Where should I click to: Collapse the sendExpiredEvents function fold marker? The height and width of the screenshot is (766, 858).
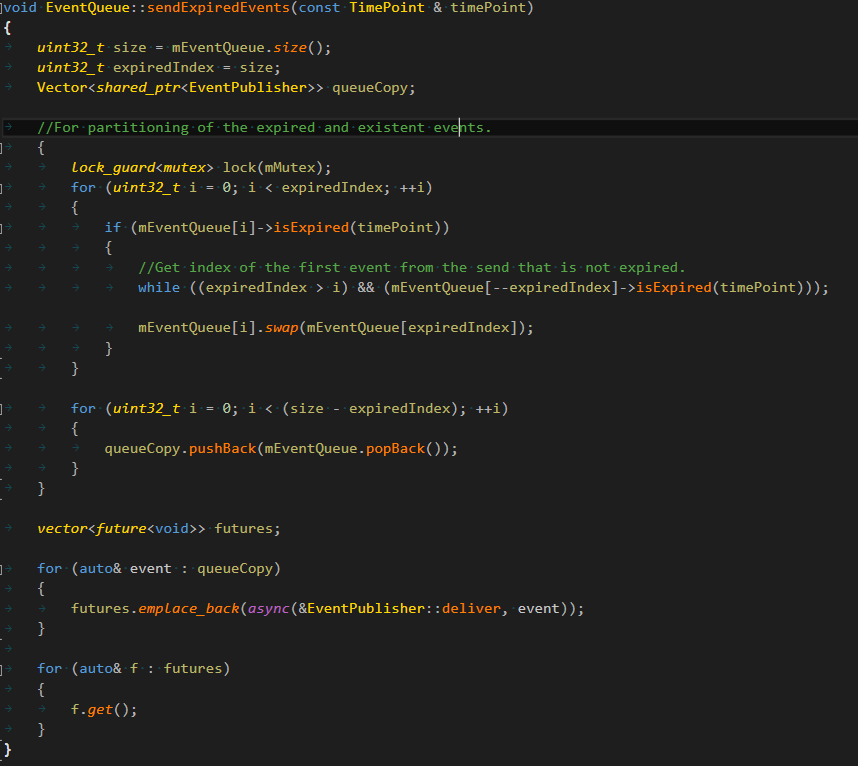click(x=3, y=8)
